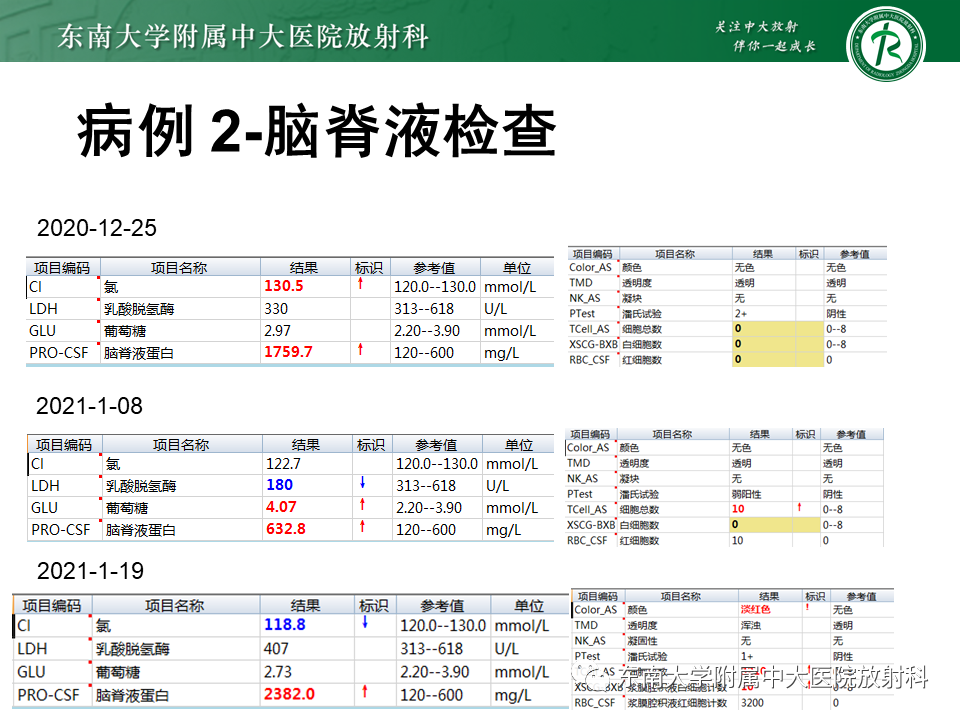The width and height of the screenshot is (960, 720).
Task: Click the glucose result 2.97
Action: click(x=277, y=331)
